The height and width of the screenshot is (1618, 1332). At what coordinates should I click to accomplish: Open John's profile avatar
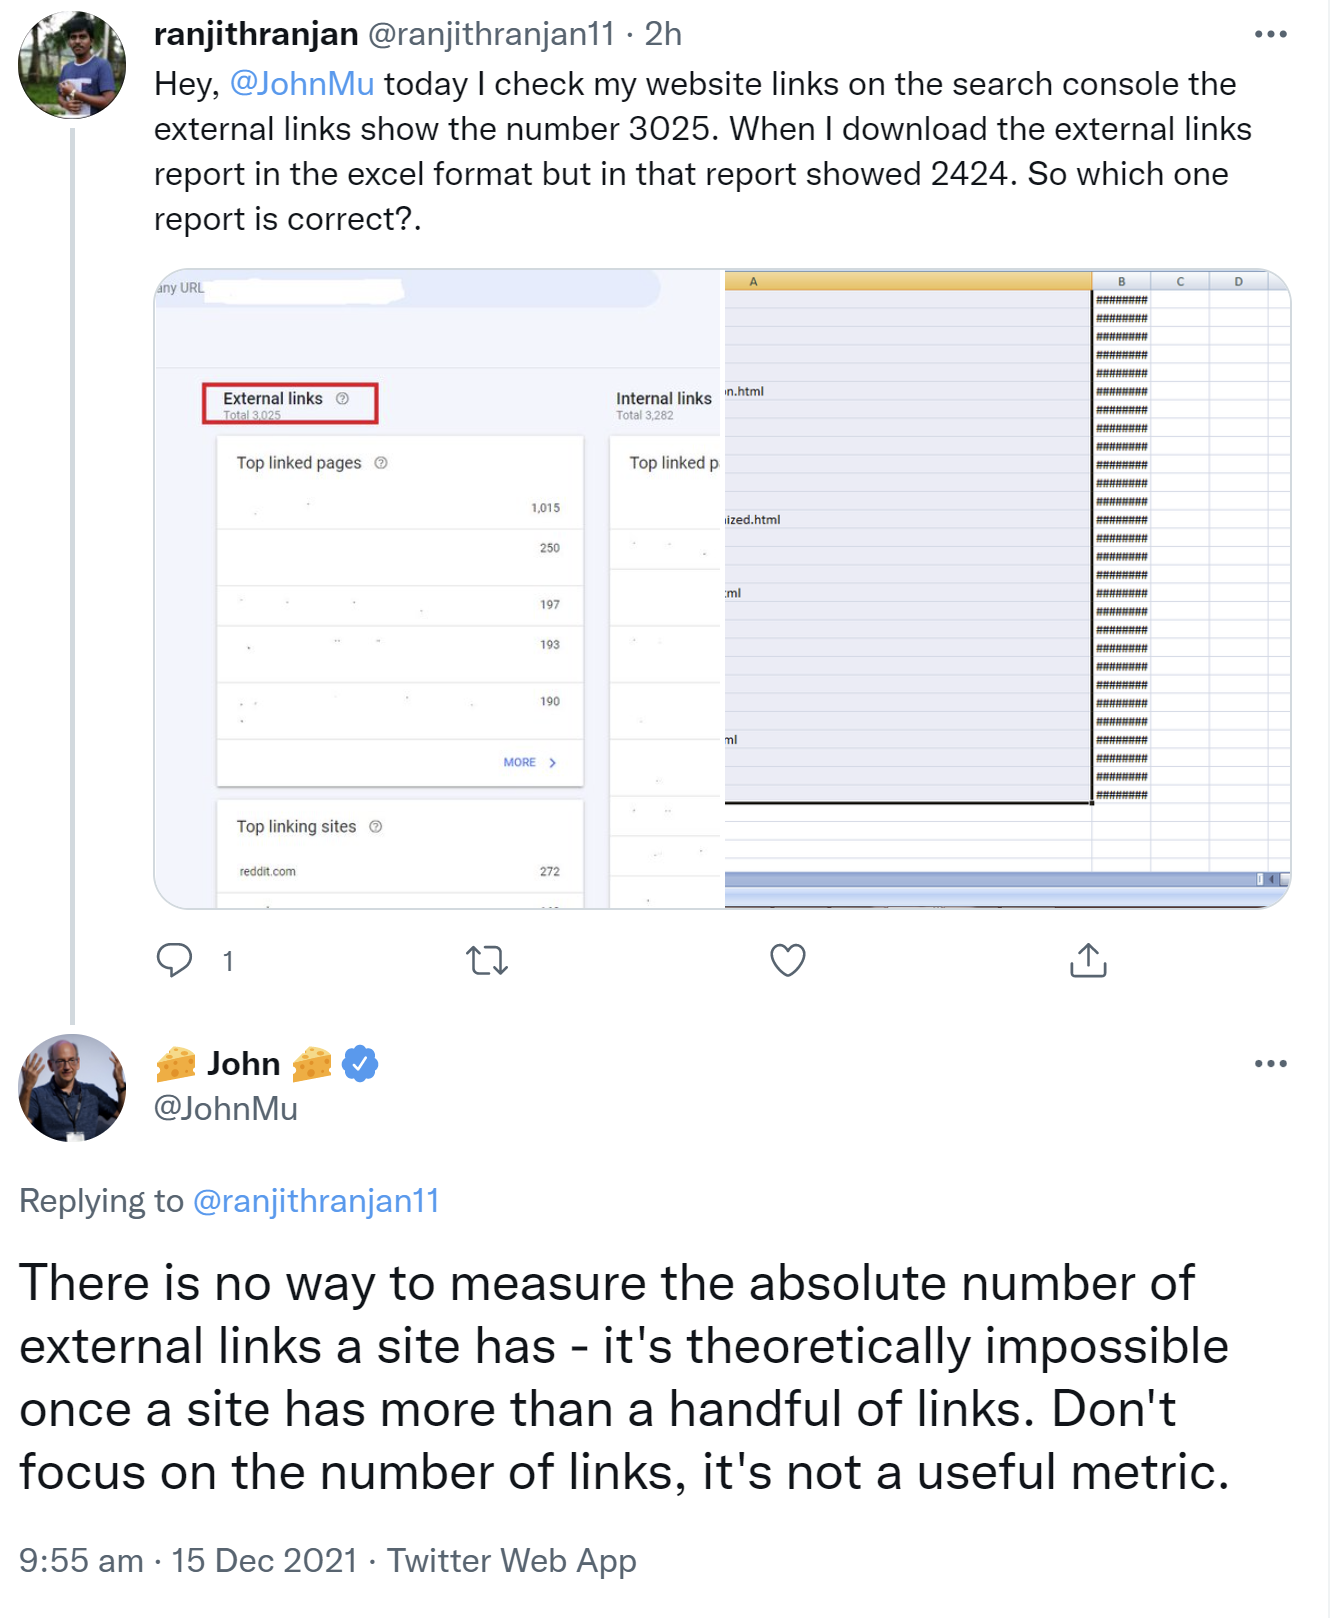(72, 1088)
